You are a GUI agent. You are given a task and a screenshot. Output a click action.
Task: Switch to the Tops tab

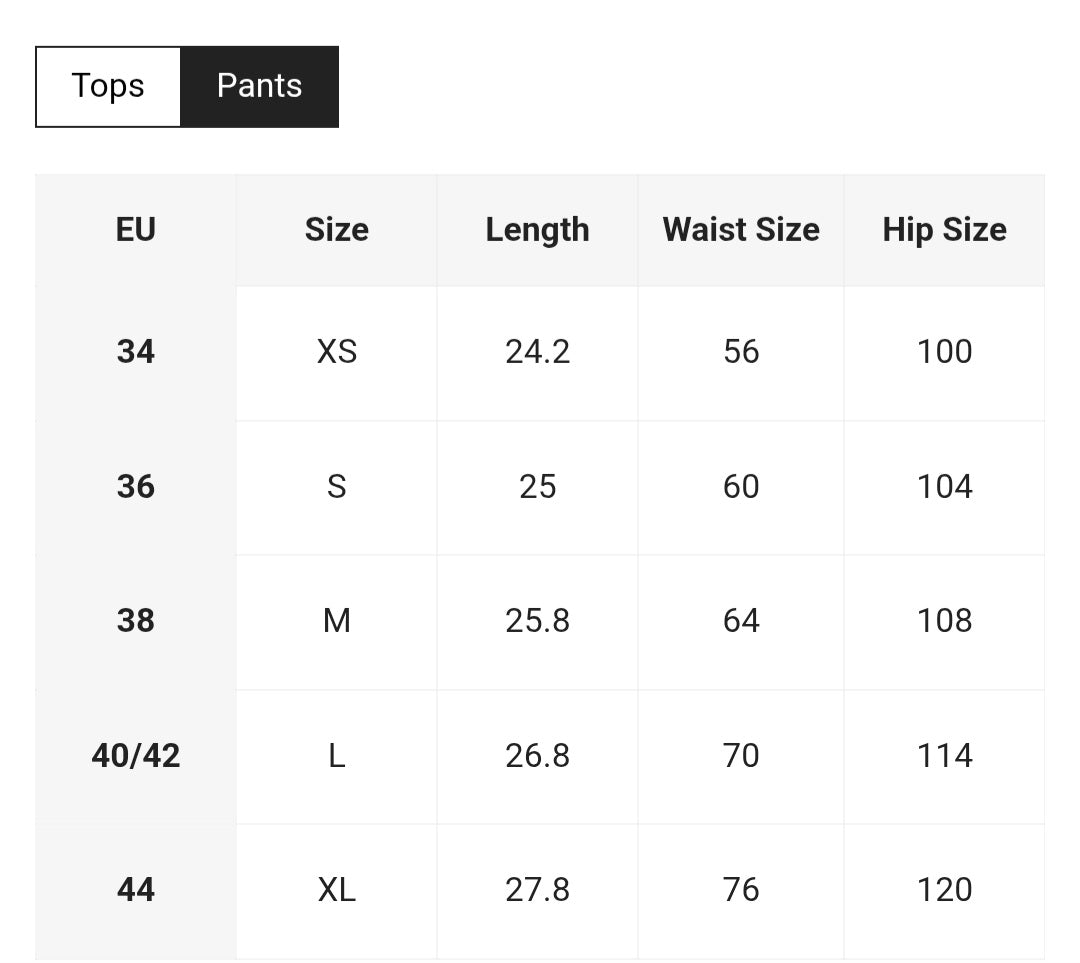tap(108, 86)
